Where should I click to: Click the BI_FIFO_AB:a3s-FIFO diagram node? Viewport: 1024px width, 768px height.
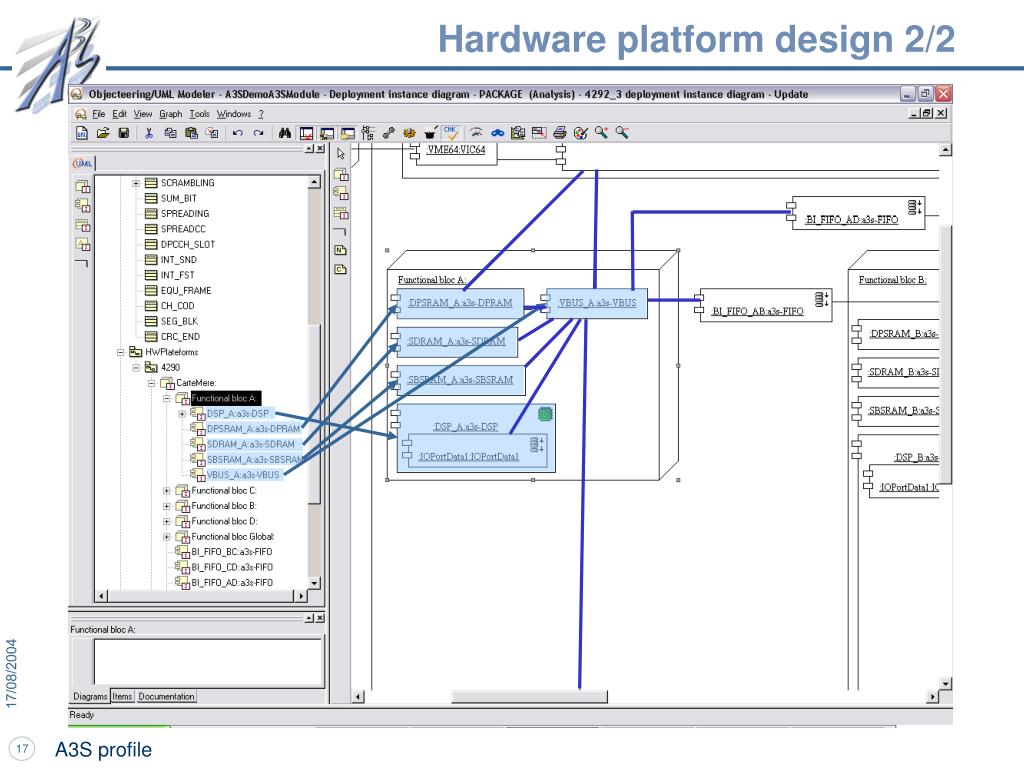765,306
